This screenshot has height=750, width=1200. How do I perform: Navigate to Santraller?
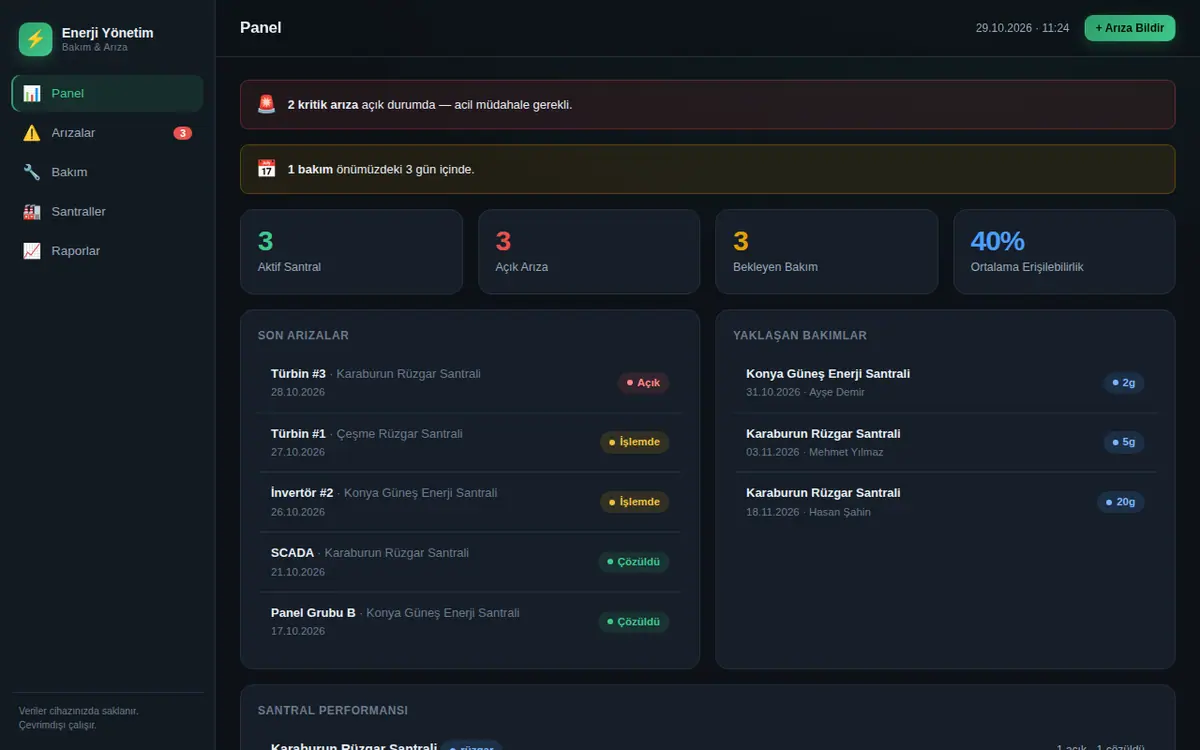[x=107, y=212]
